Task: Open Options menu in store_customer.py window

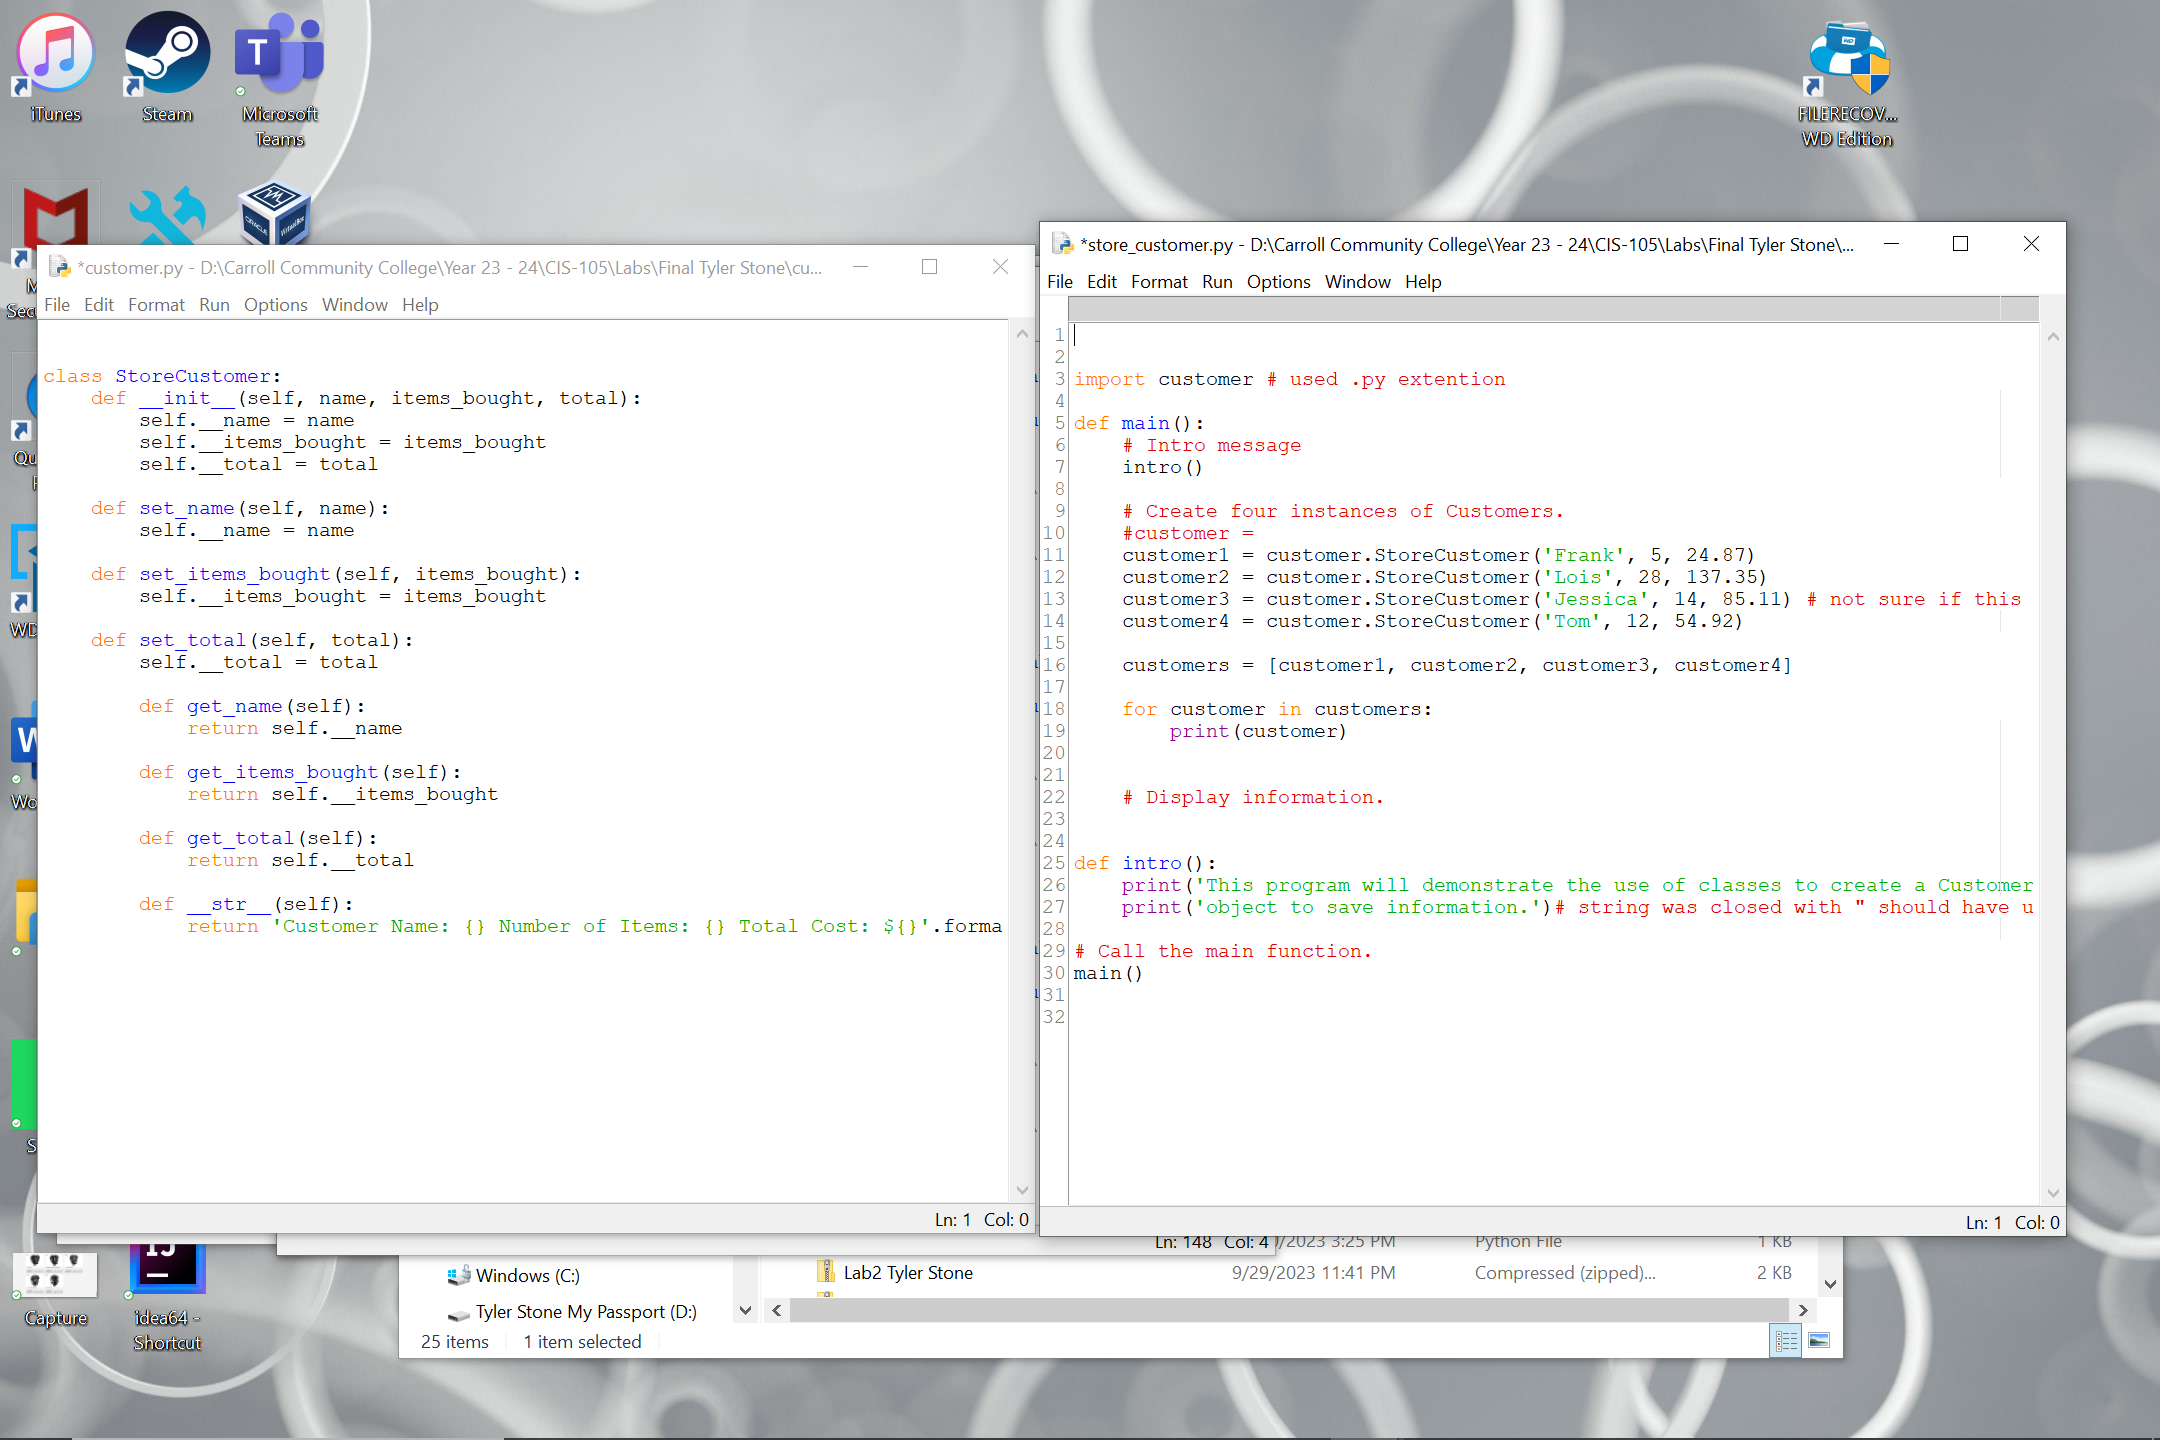Action: (1277, 282)
